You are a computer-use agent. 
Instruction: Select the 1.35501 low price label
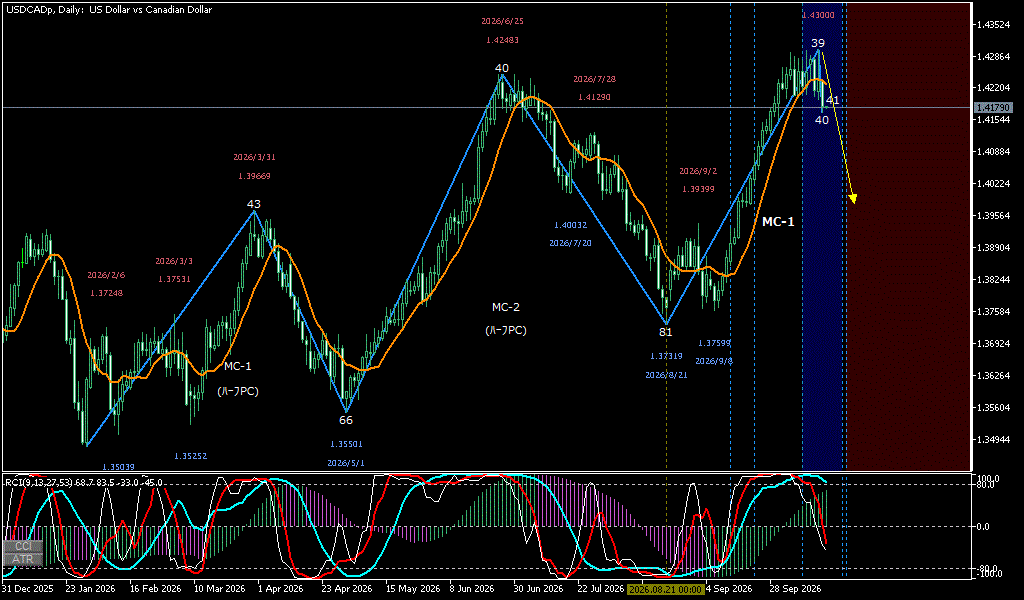click(346, 444)
